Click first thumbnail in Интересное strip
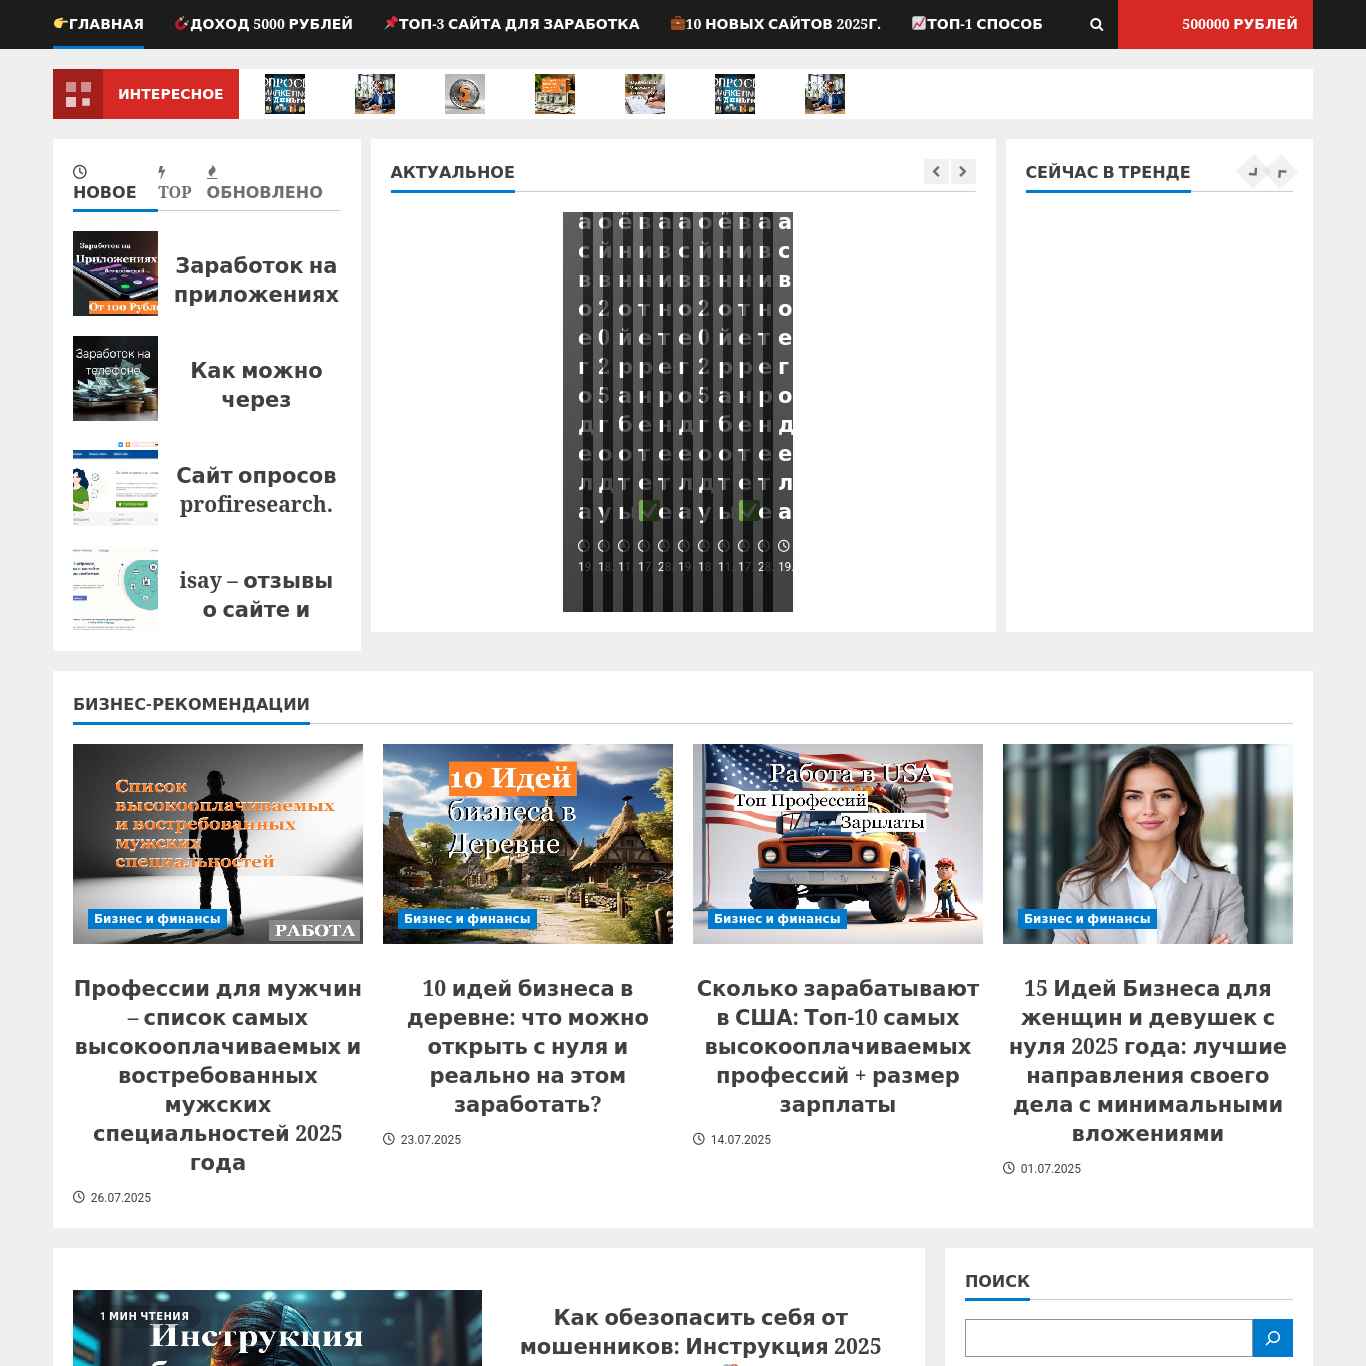Viewport: 1366px width, 1366px height. 285,94
